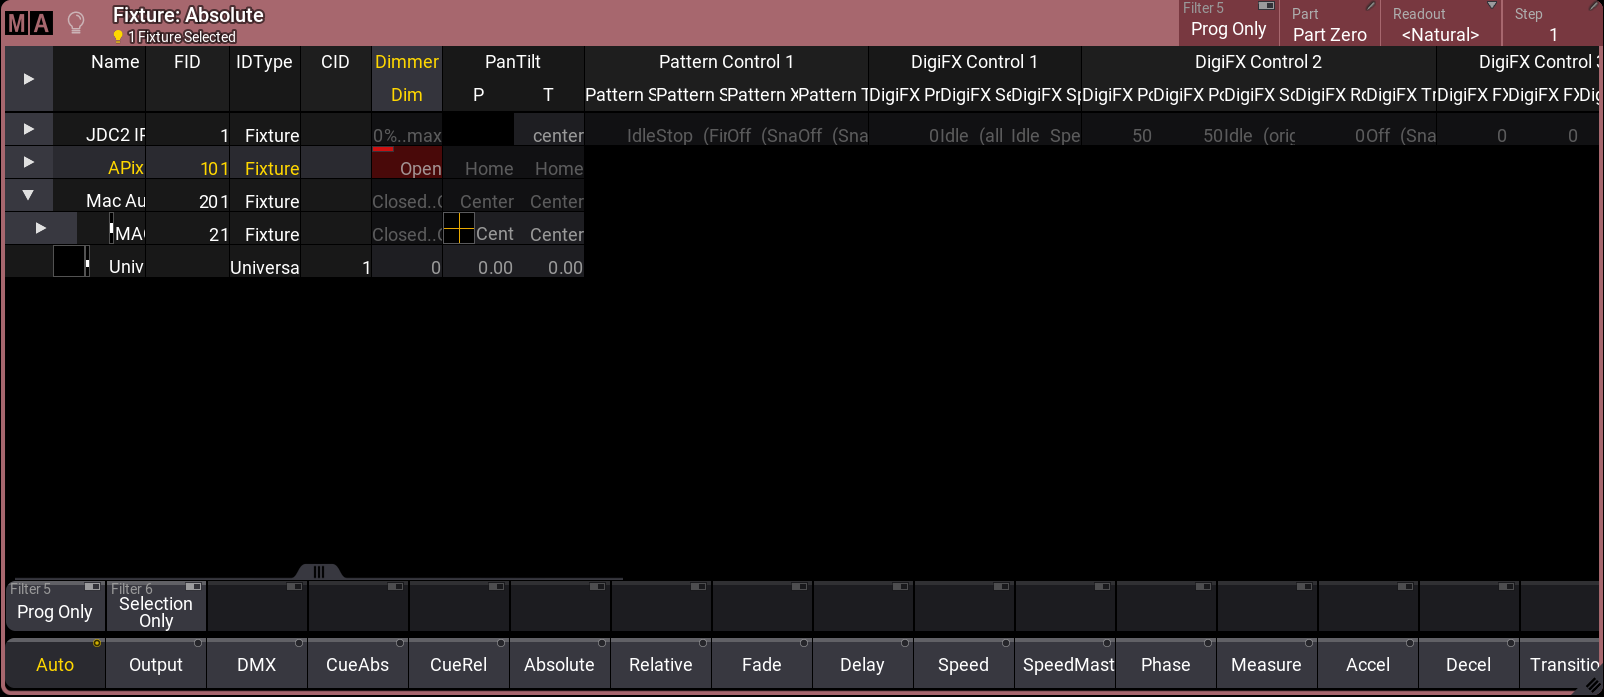Select the Auto layer radio button
1604x697 pixels.
click(x=55, y=664)
